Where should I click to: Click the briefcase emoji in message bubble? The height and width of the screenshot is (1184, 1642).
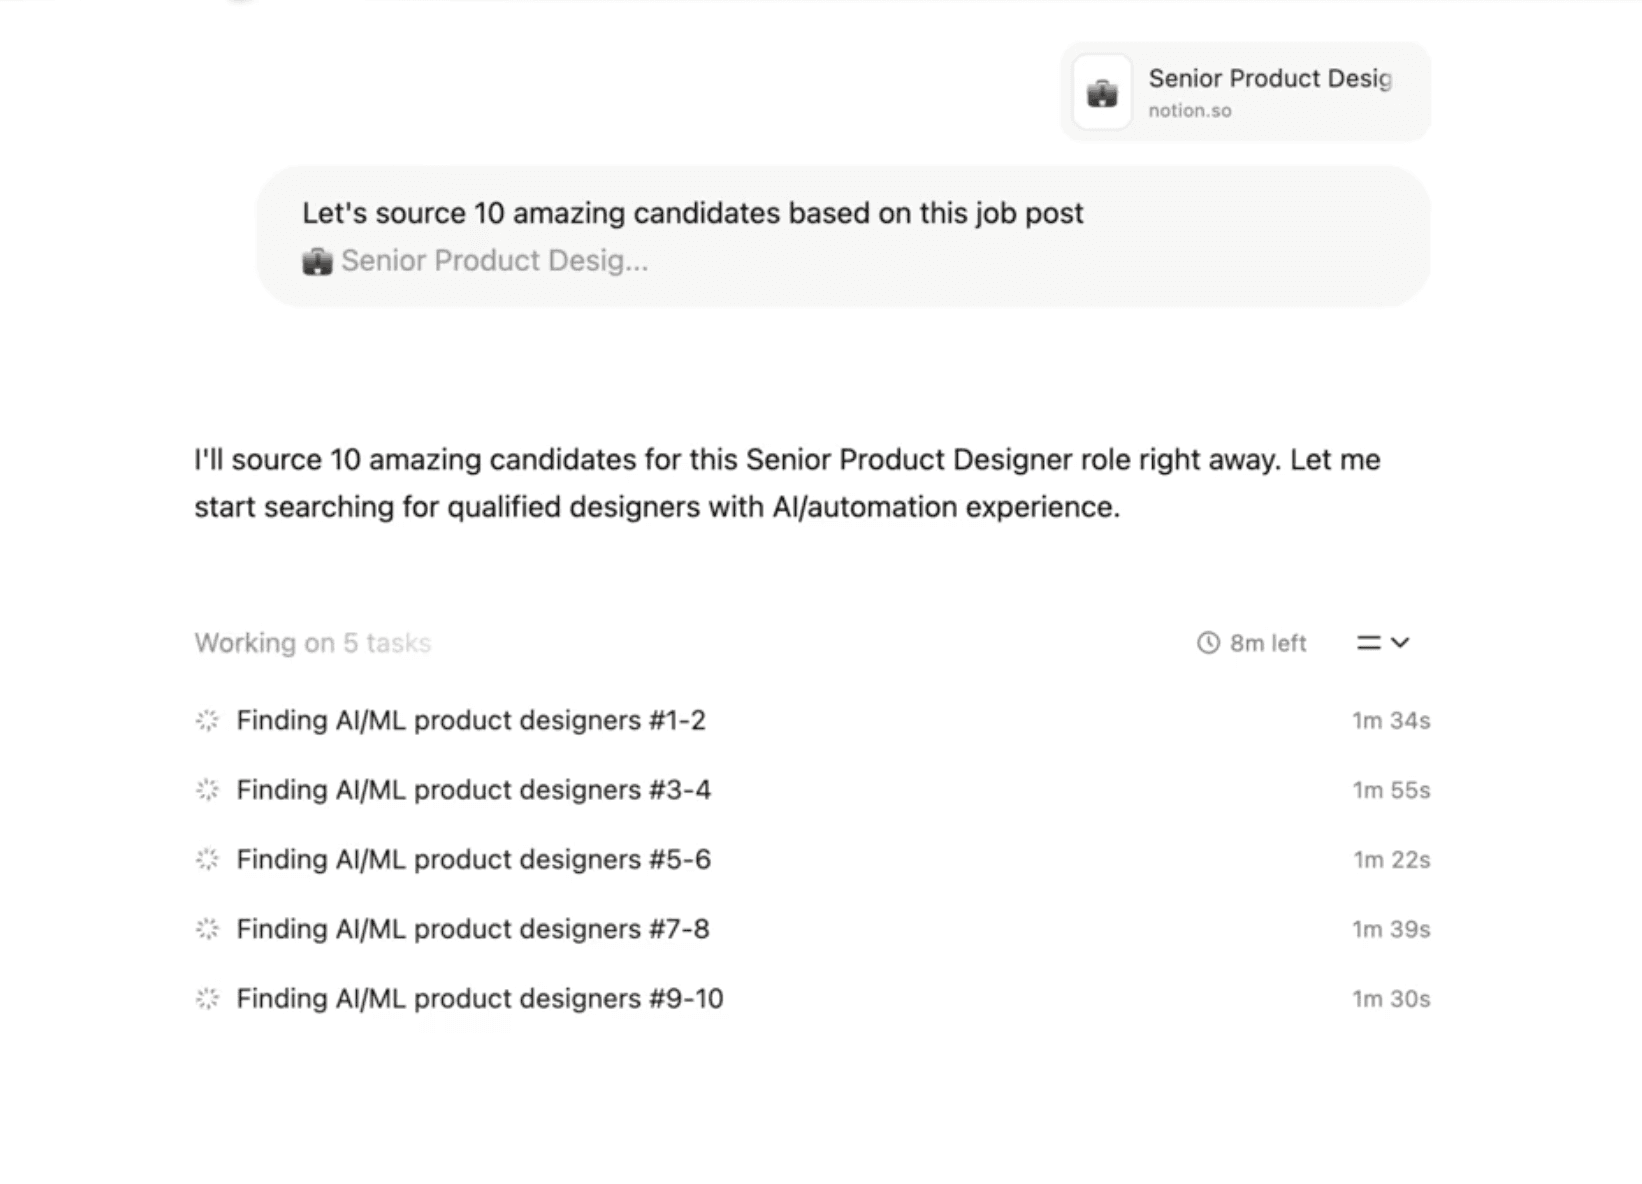[317, 262]
